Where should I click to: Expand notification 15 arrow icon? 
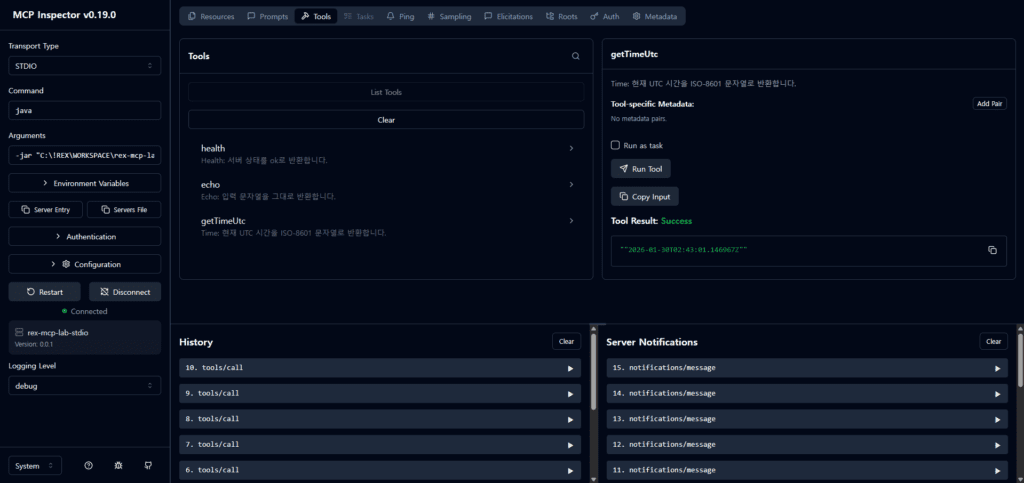pos(997,368)
